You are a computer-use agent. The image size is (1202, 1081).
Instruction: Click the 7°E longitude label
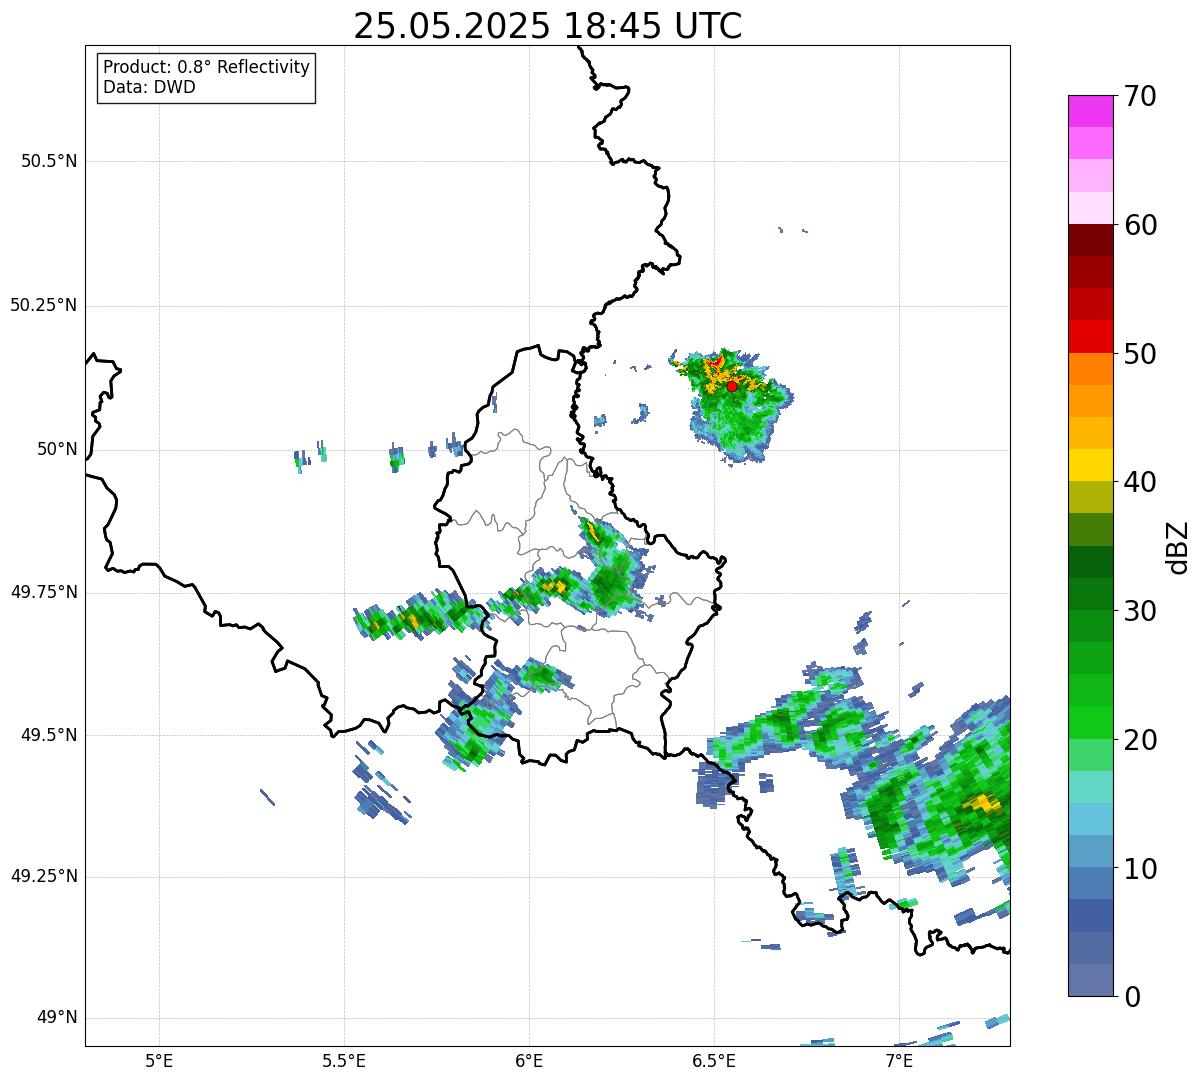(899, 1061)
